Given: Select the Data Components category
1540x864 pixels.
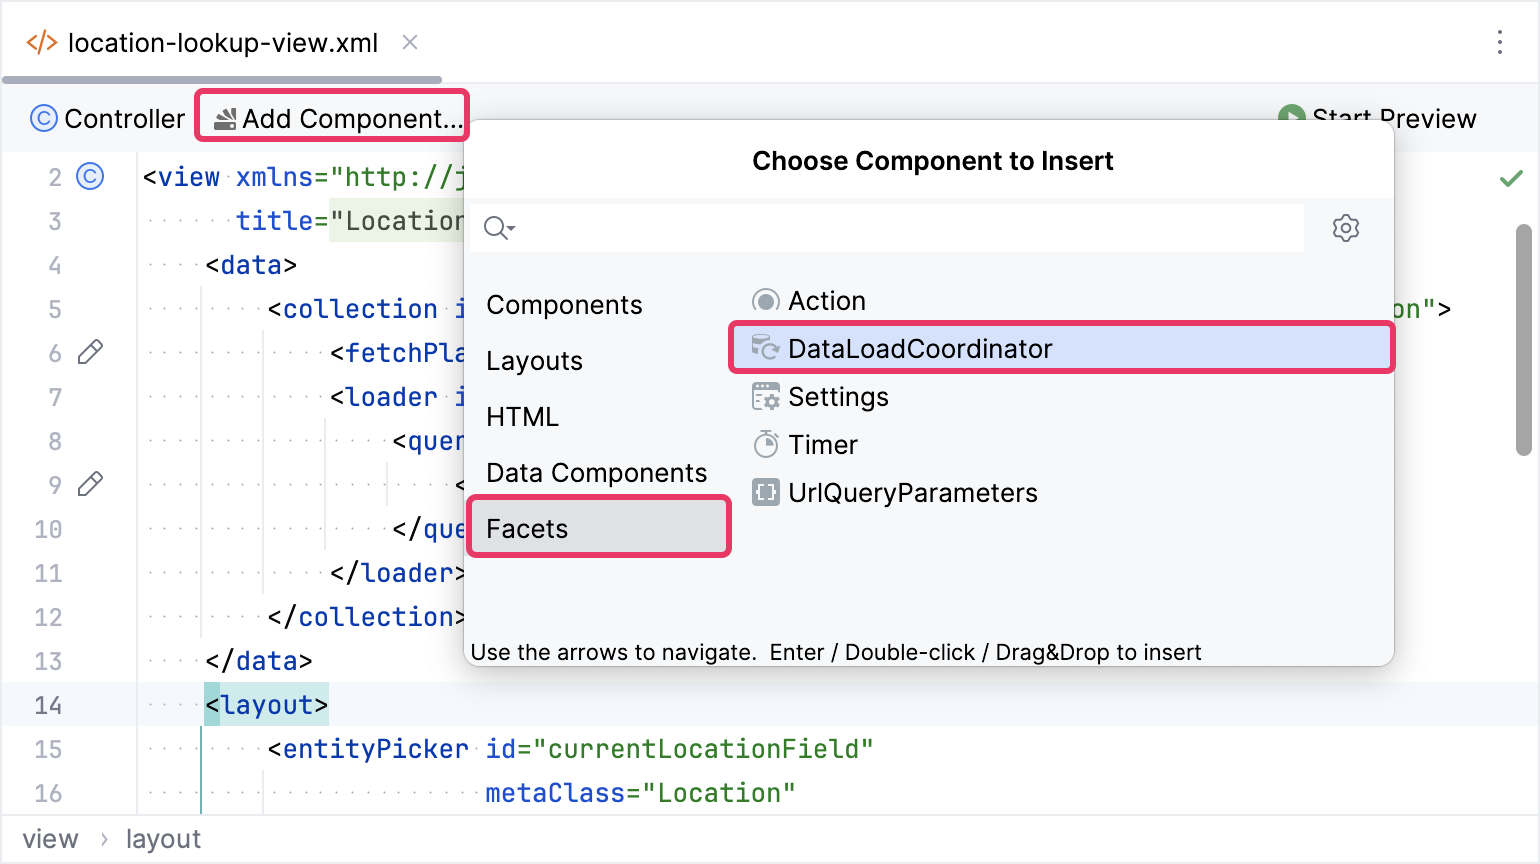Looking at the screenshot, I should point(596,472).
